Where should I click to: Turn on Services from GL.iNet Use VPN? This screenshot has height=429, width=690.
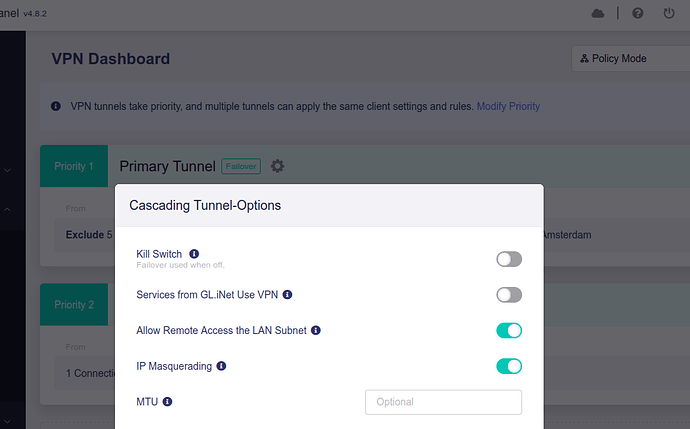click(509, 295)
